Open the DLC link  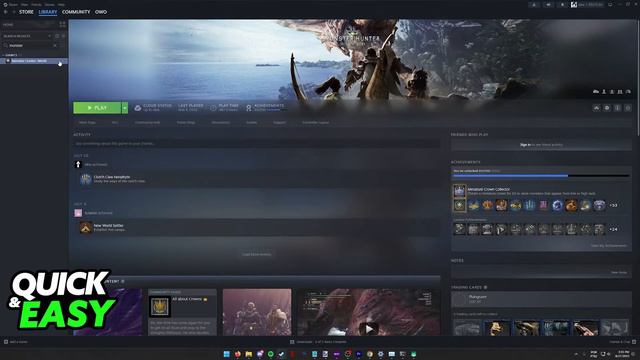click(x=115, y=122)
